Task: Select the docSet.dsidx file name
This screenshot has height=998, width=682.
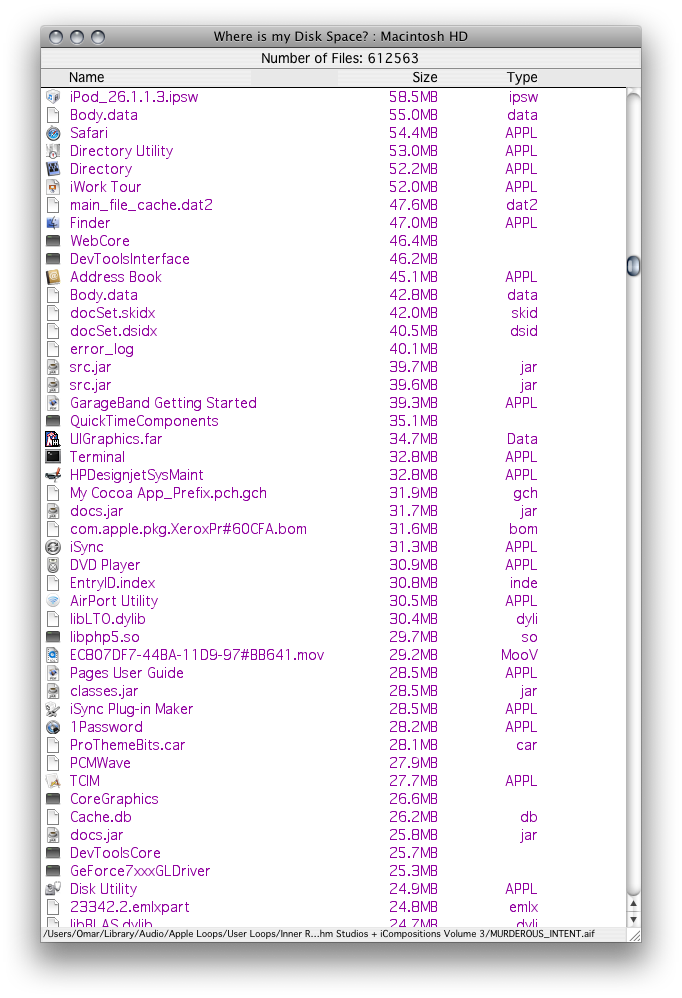Action: point(113,331)
